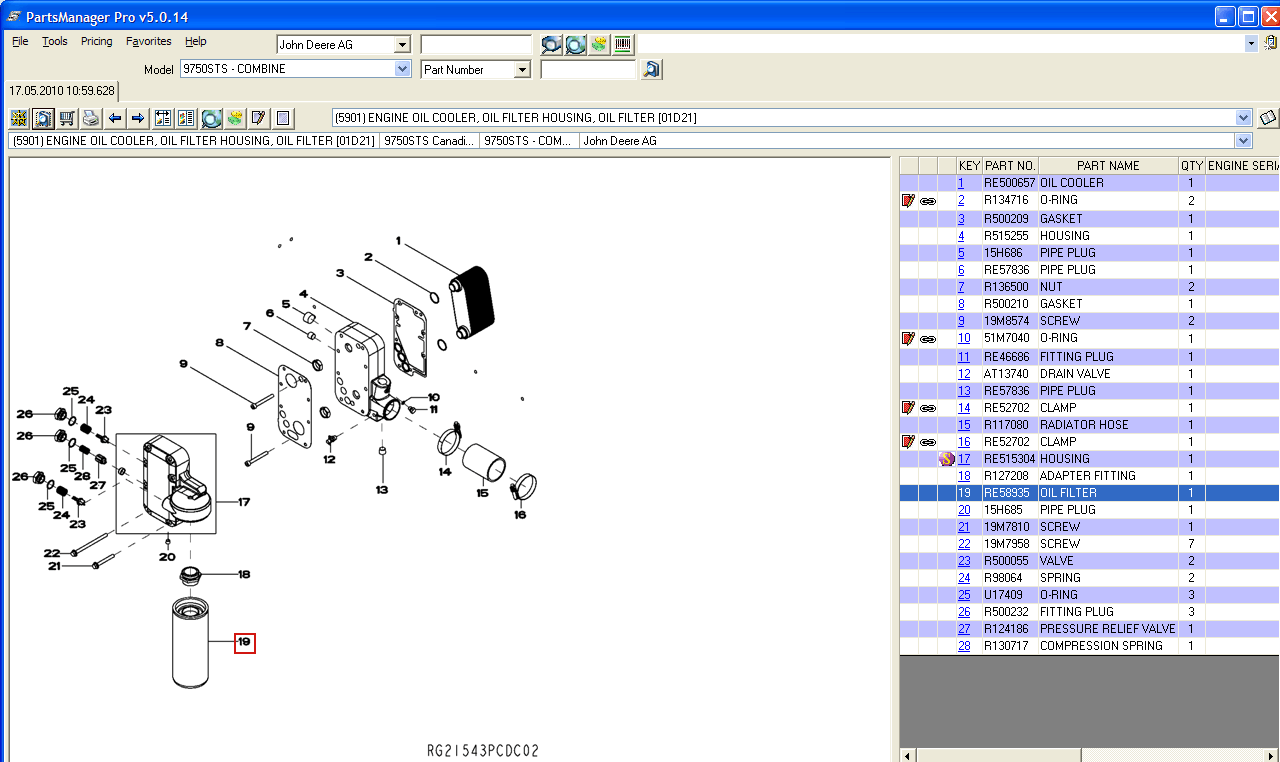Click the printer icon in toolbar
The image size is (1280, 762).
pos(91,118)
